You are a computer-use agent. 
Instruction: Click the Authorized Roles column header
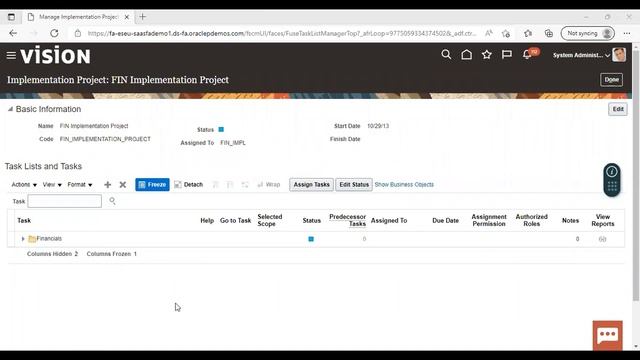(x=531, y=220)
